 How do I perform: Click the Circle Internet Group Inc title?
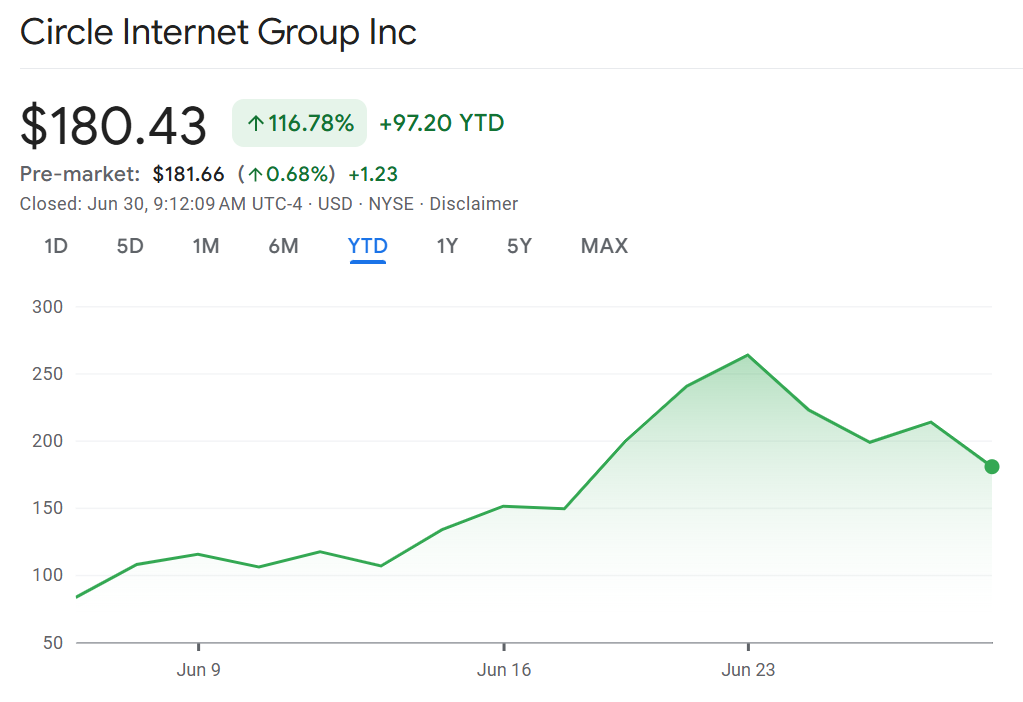[x=218, y=32]
